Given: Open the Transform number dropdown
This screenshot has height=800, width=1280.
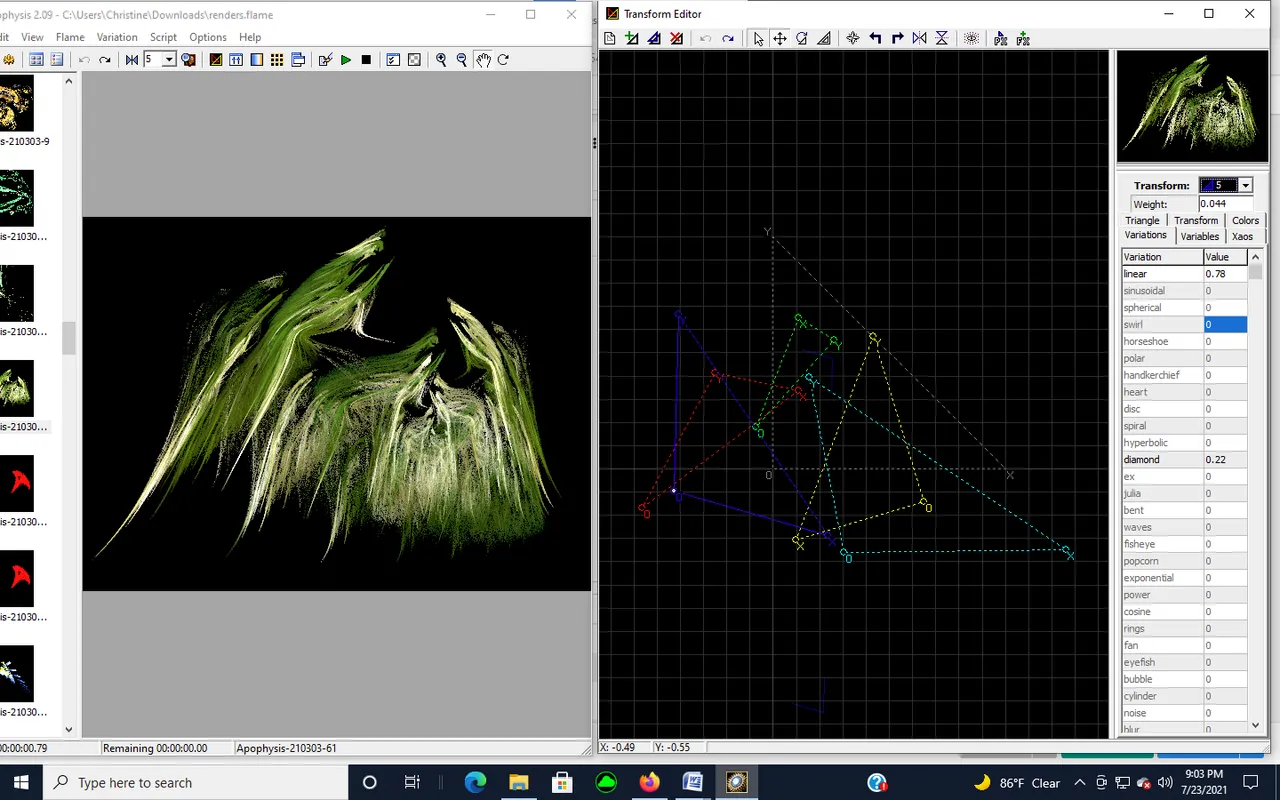Looking at the screenshot, I should tap(1245, 185).
